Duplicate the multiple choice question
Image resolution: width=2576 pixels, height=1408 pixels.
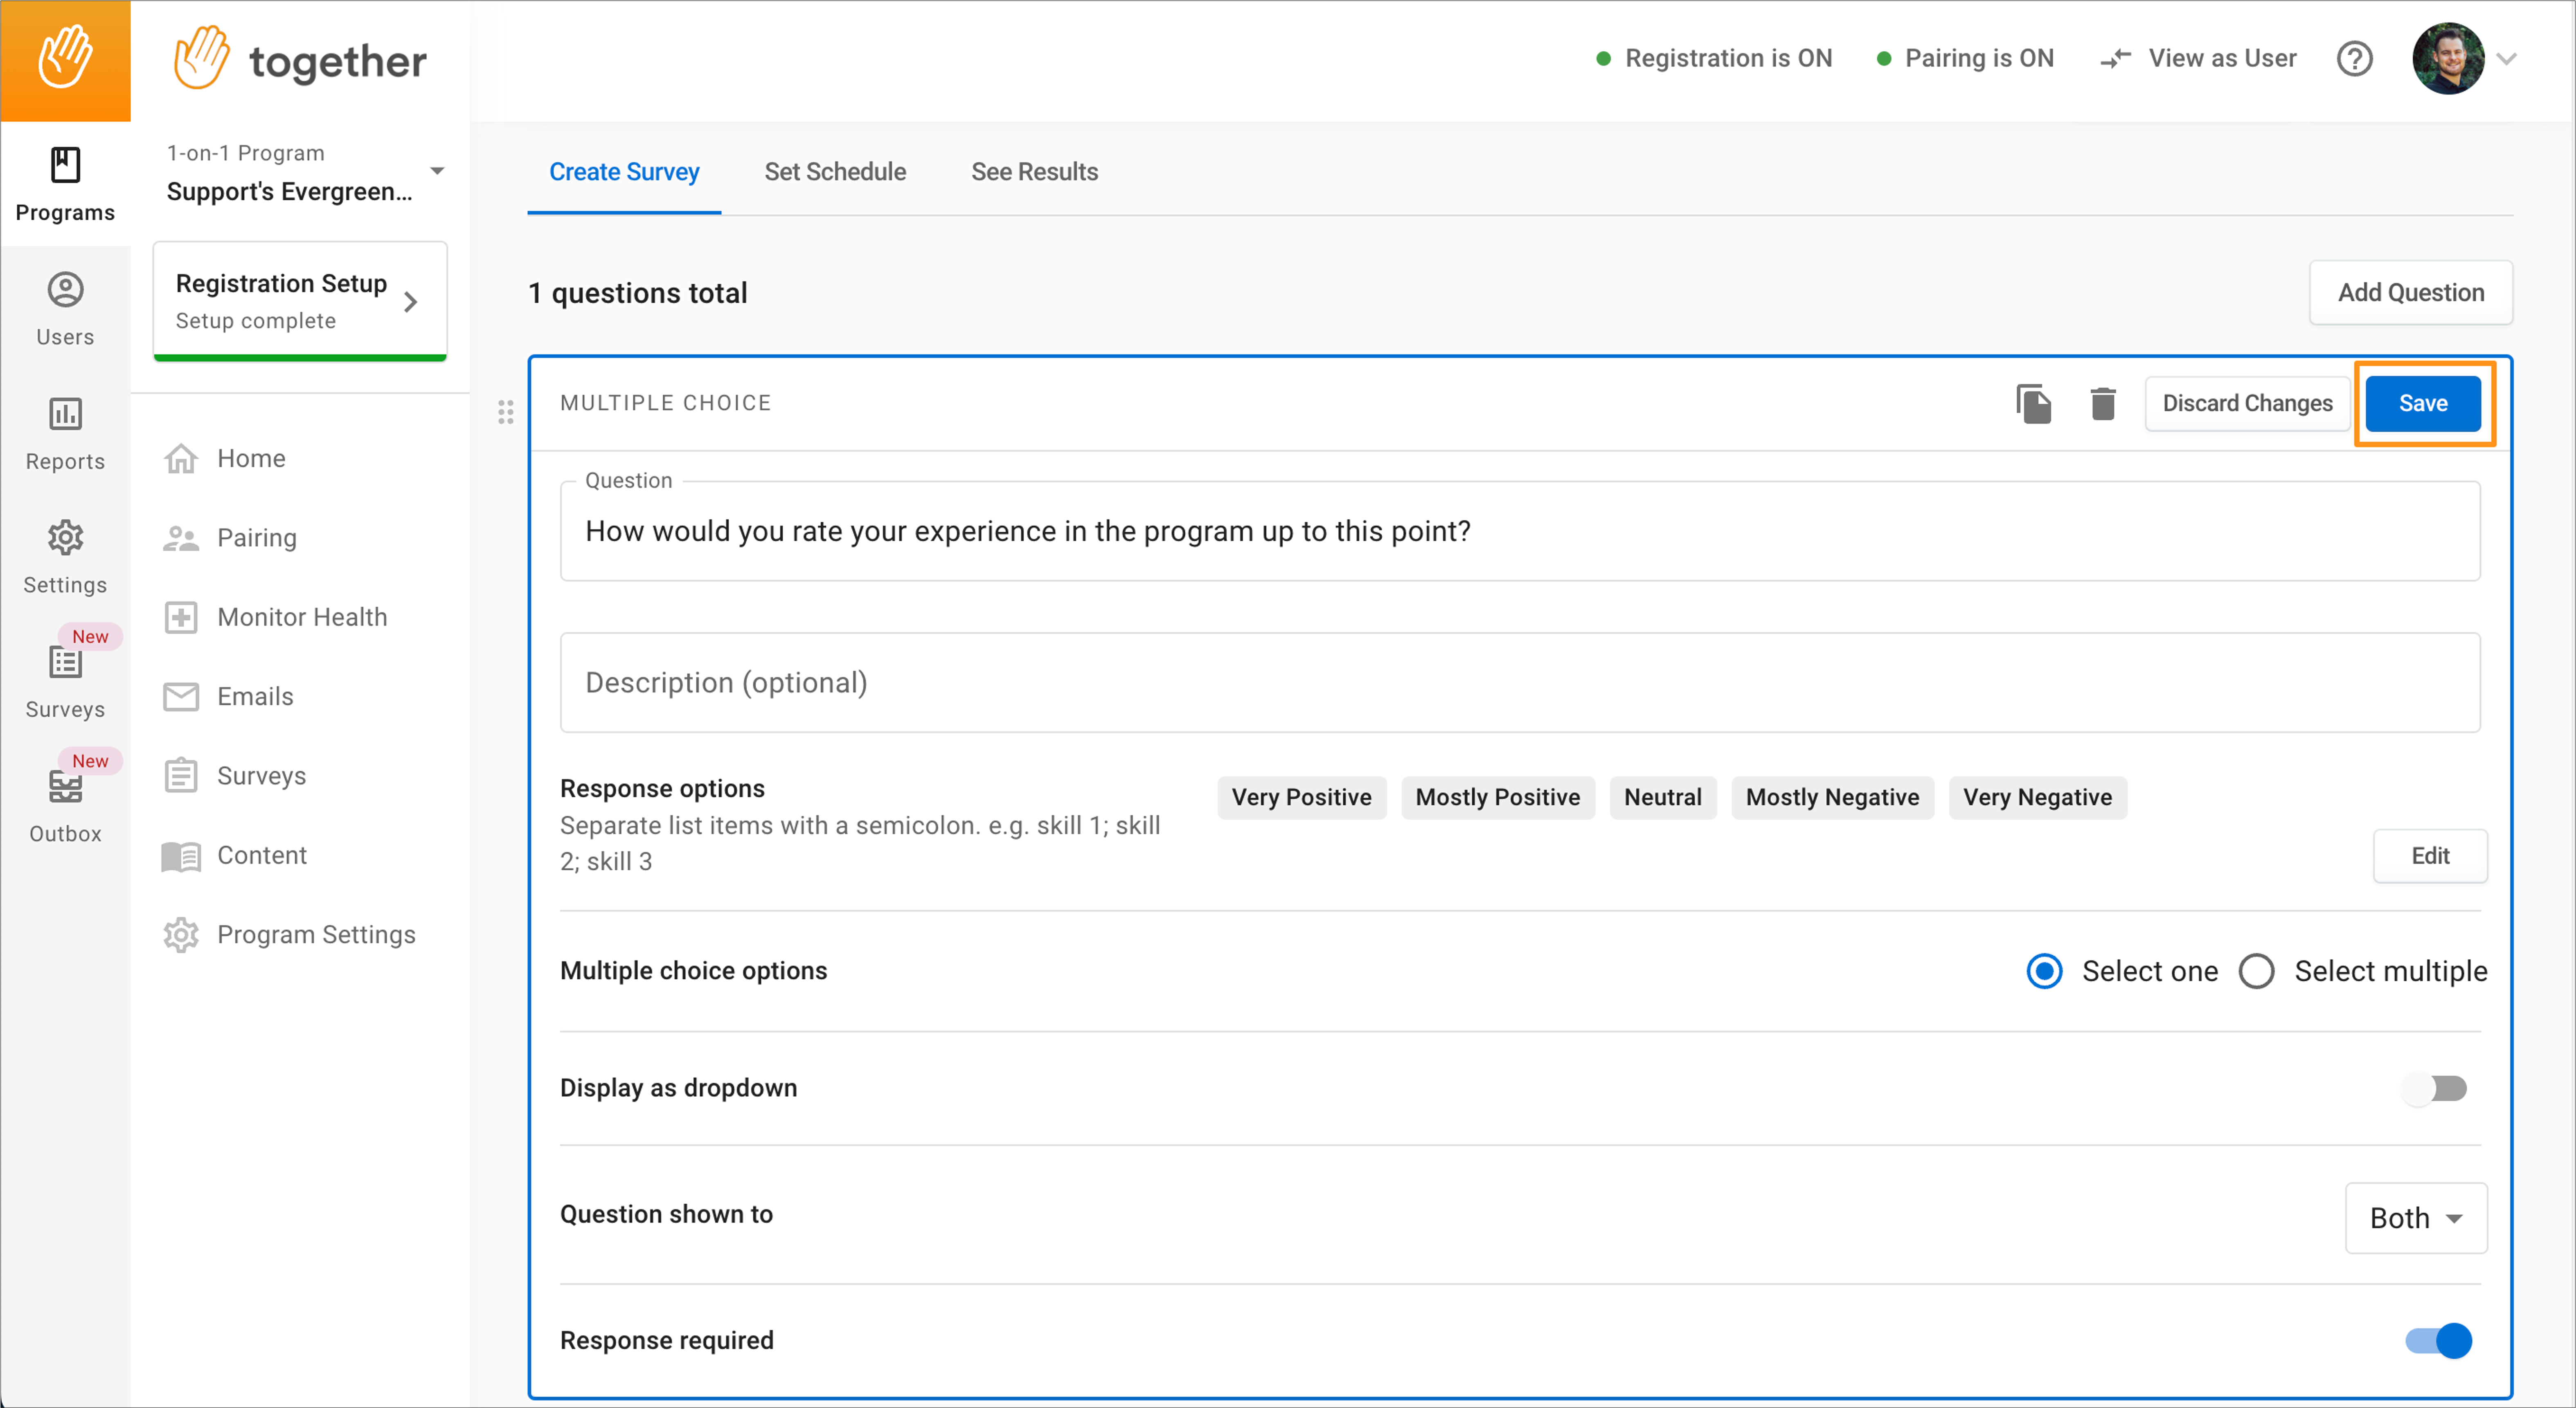click(2033, 404)
